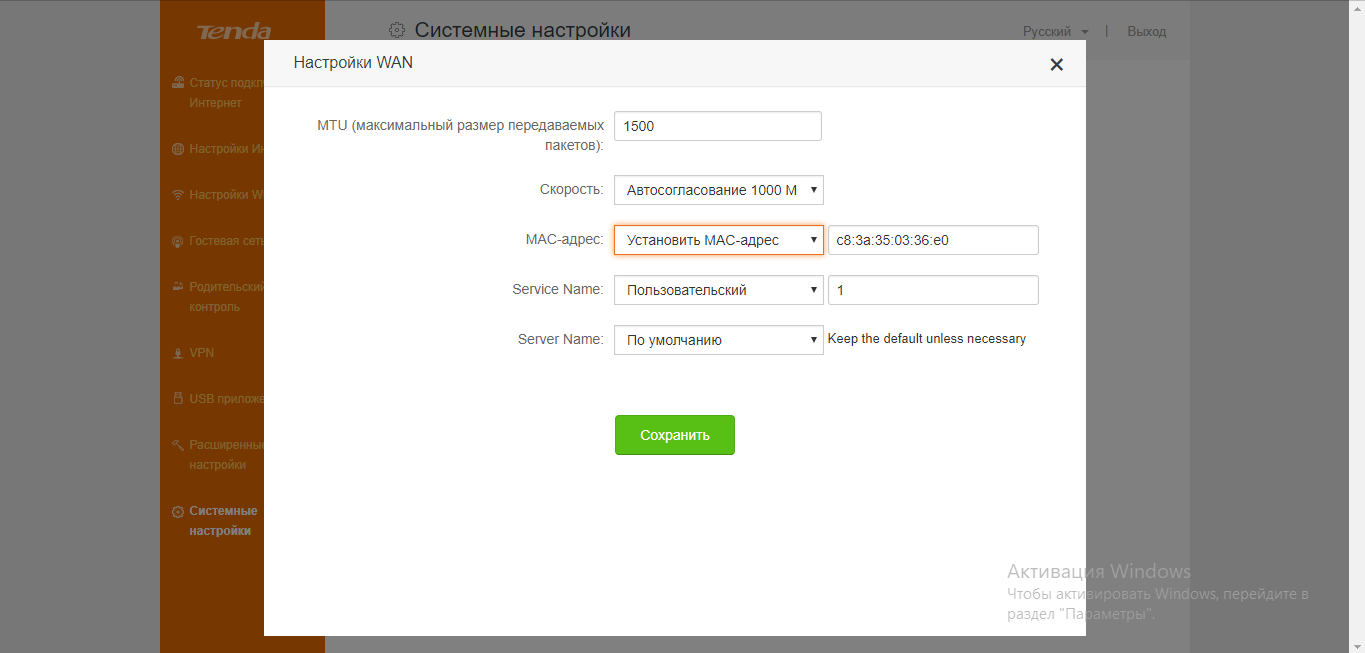
Task: Click the Выход logout link
Action: point(1146,32)
